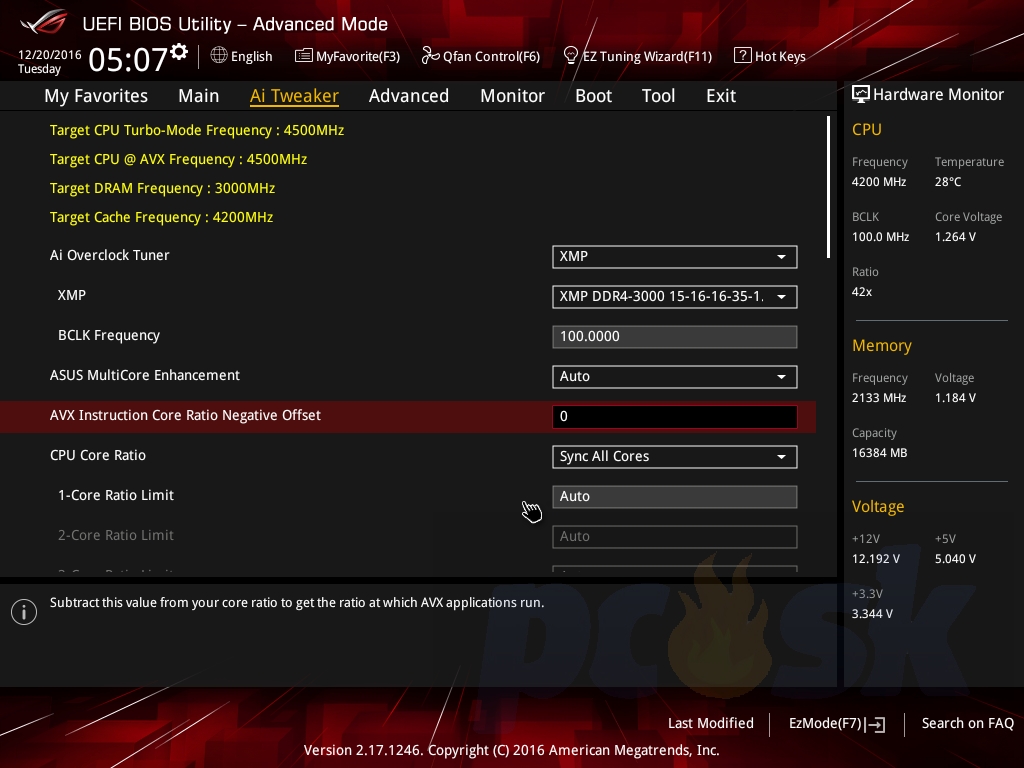Viewport: 1024px width, 768px height.
Task: Click the Hot Keys question mark icon
Action: 743,56
